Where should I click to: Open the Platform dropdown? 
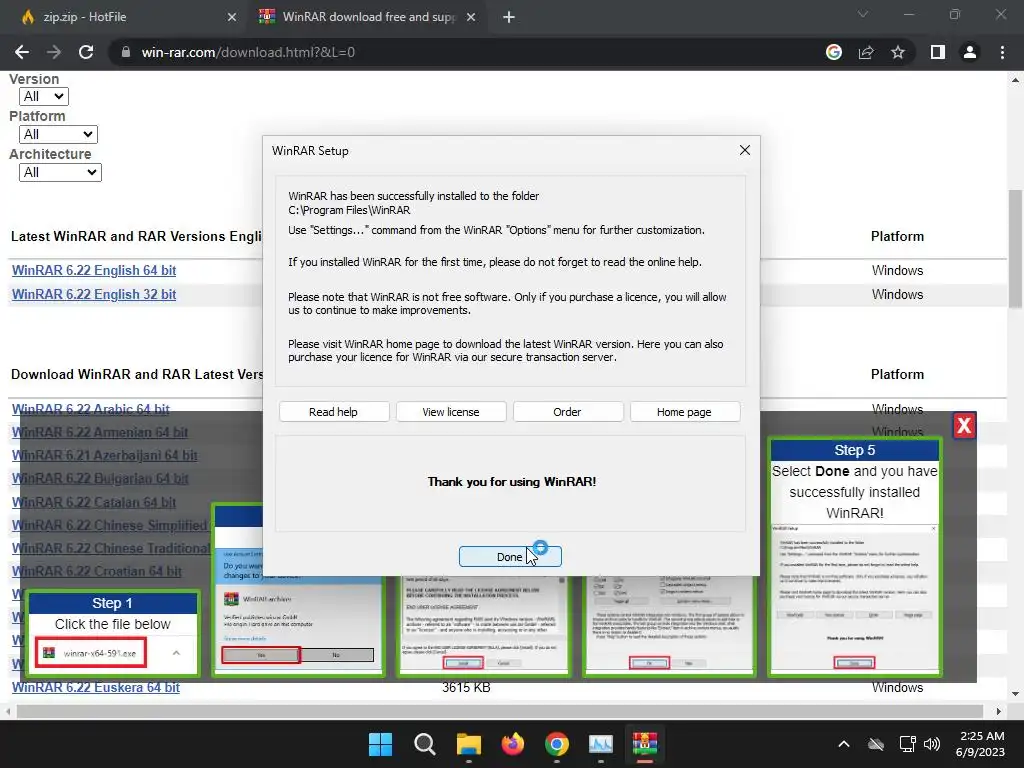click(58, 135)
